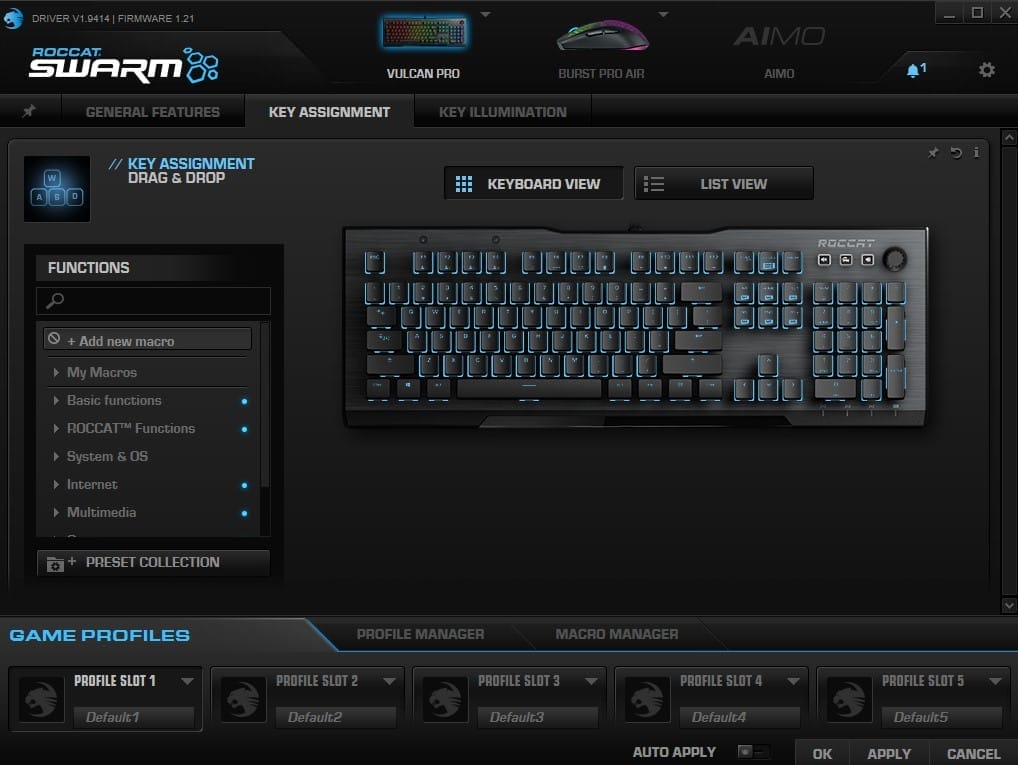Switch to the Macro Manager tab
Viewport: 1018px width, 765px height.
click(616, 634)
